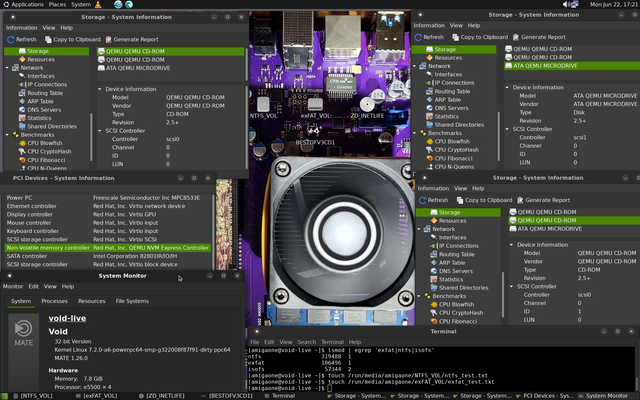The image size is (640, 400).
Task: Open View menu in top-left Storage window
Action: coord(49,28)
